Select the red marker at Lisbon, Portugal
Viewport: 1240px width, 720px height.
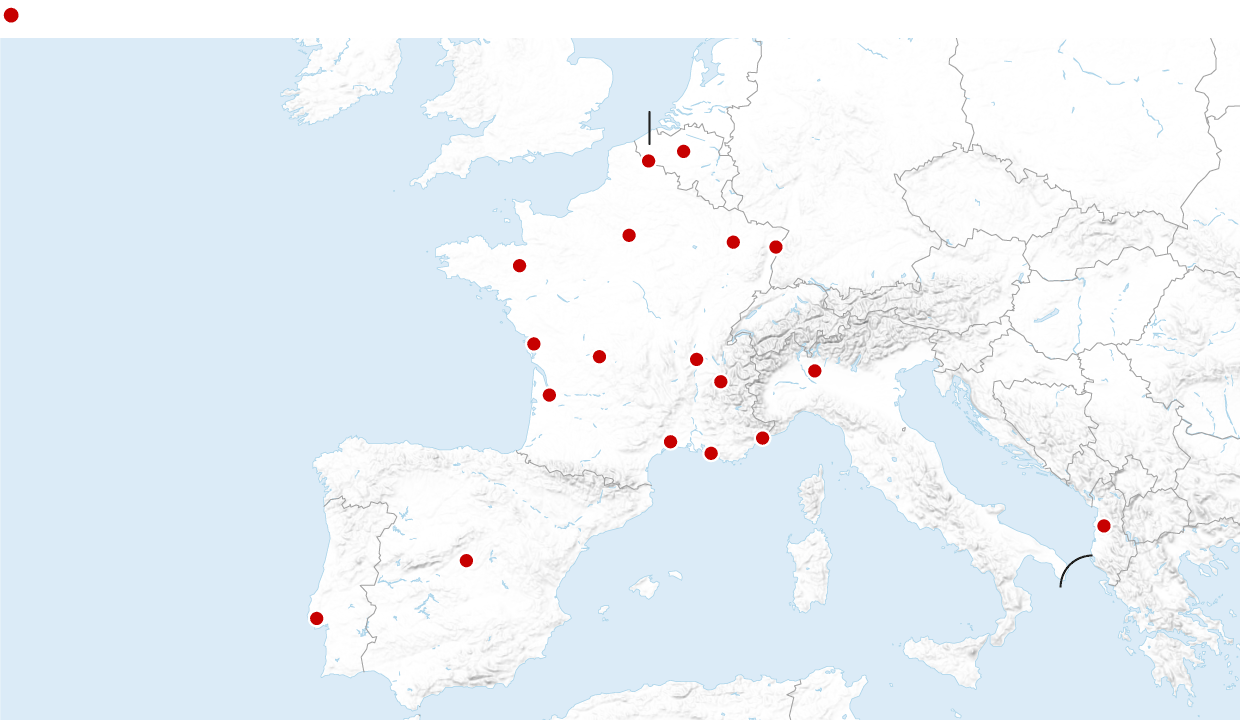(317, 618)
